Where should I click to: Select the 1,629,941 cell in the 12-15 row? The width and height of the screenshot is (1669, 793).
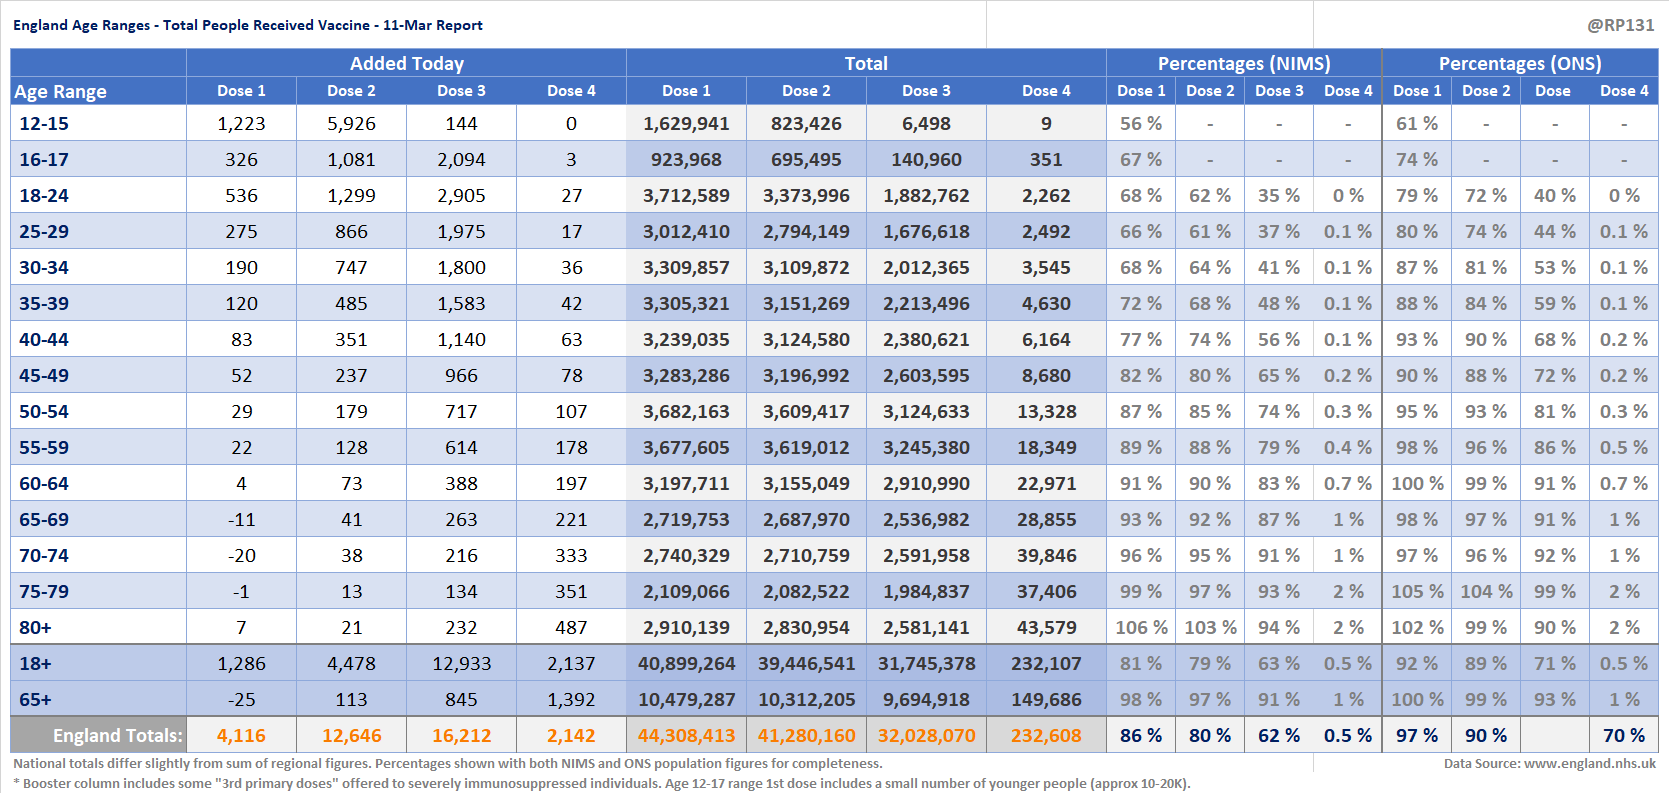(x=686, y=124)
